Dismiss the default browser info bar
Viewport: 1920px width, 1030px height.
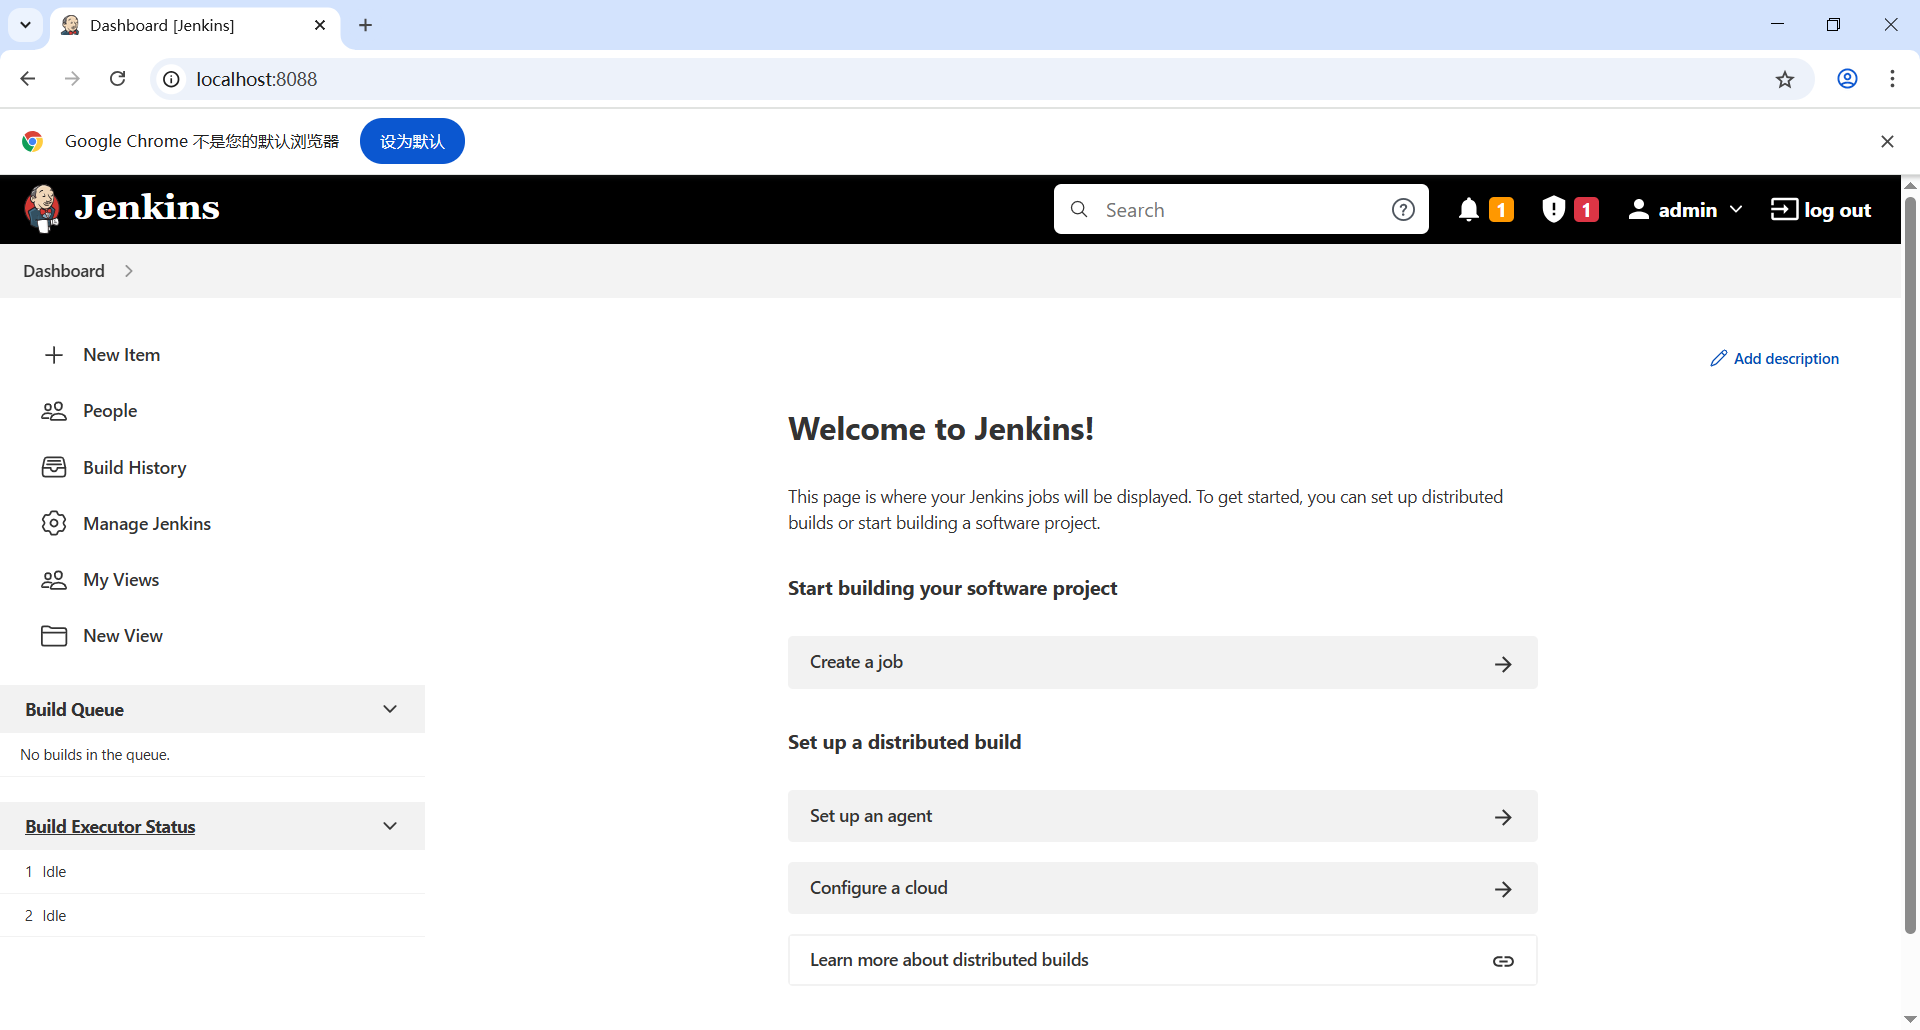1887,141
